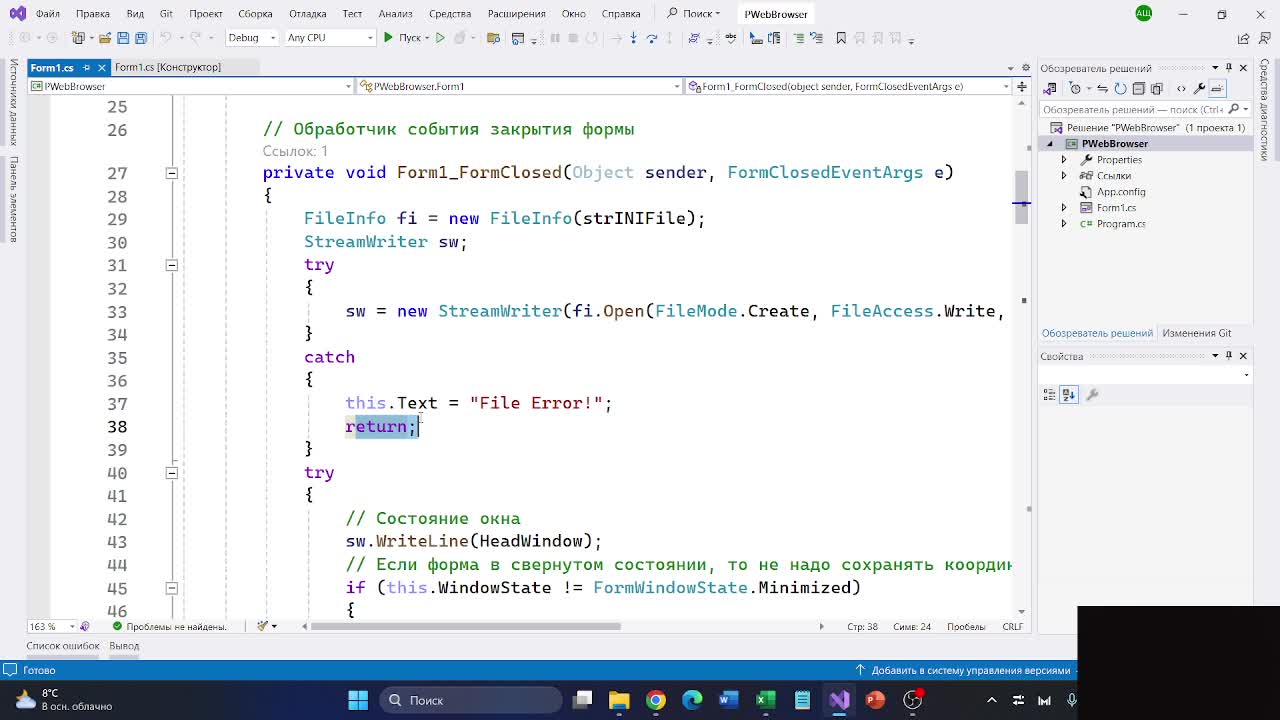
Task: Select App.config in Solution Explorer
Action: [x=1120, y=192]
